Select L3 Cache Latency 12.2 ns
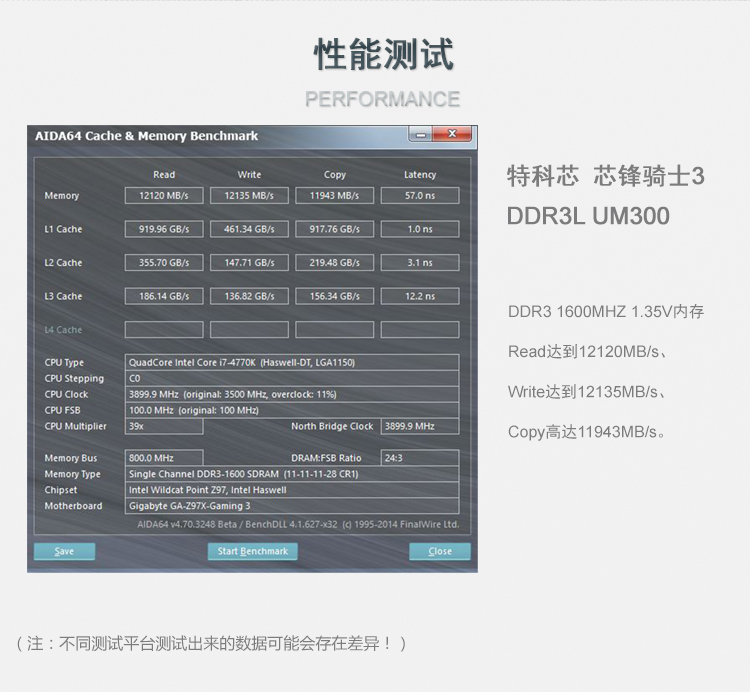The height and width of the screenshot is (692, 750). 420,296
